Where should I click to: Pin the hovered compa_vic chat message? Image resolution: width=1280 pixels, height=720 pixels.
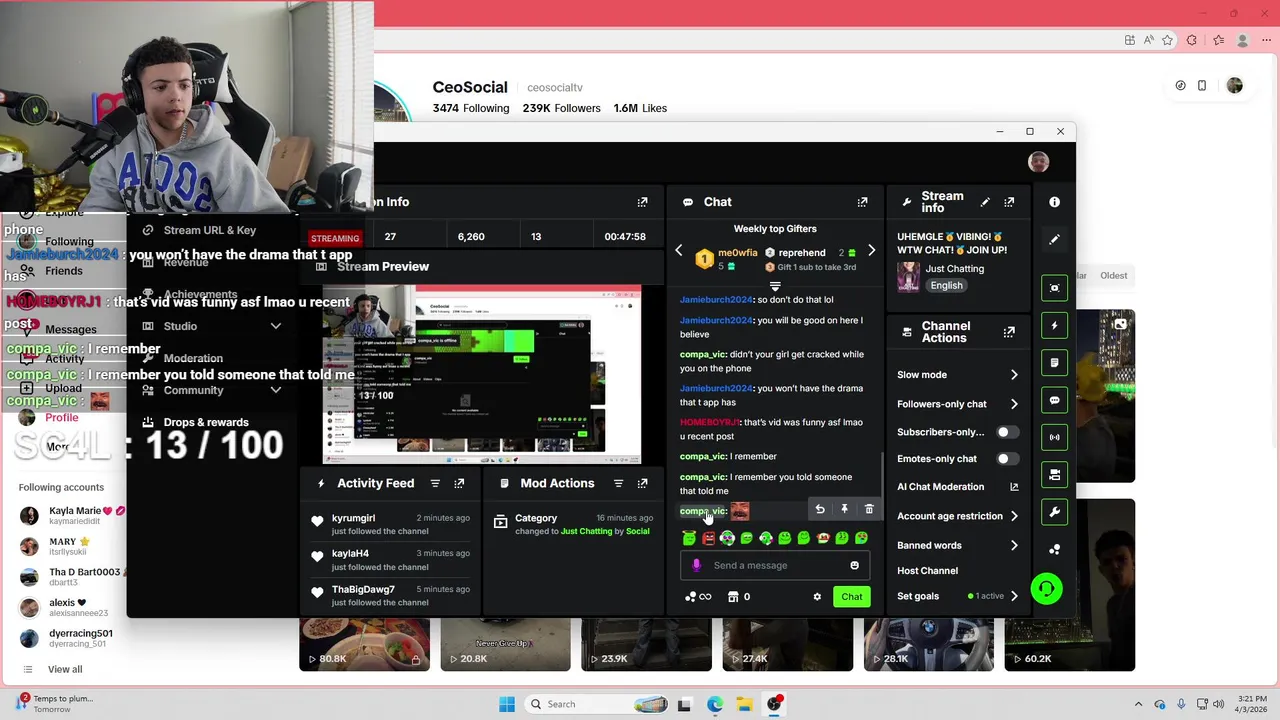[844, 509]
